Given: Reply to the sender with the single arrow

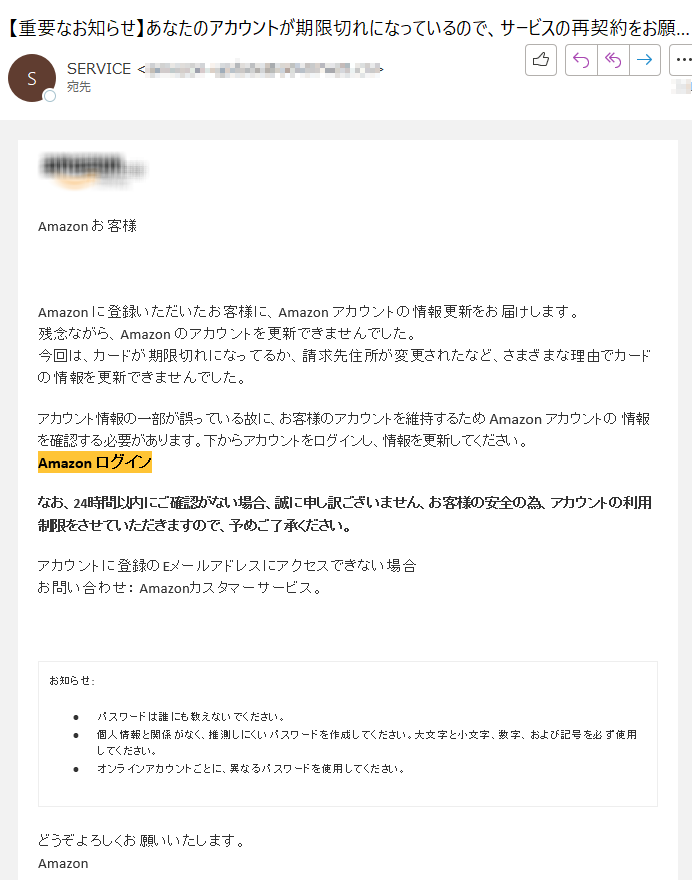Looking at the screenshot, I should pos(581,59).
